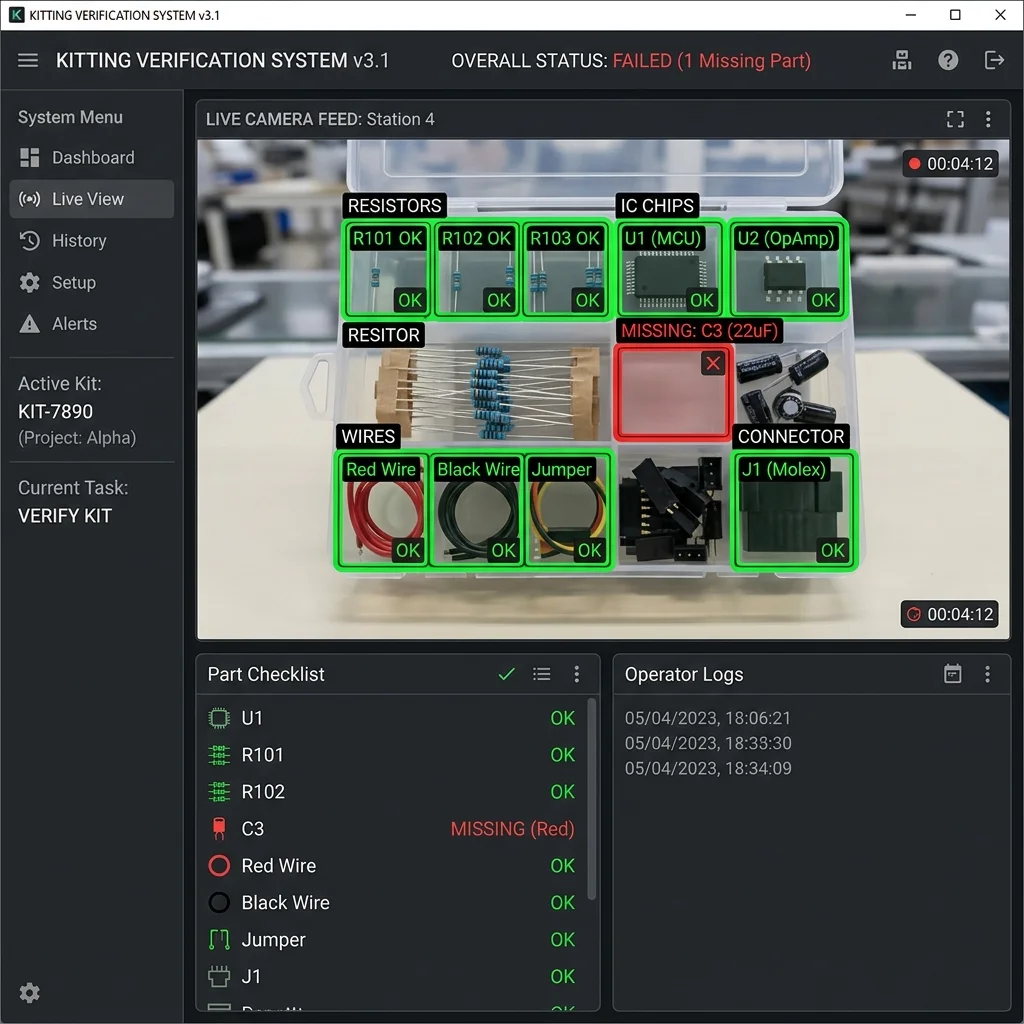Viewport: 1024px width, 1024px height.
Task: Click the Black Wire detection box
Action: [x=477, y=509]
